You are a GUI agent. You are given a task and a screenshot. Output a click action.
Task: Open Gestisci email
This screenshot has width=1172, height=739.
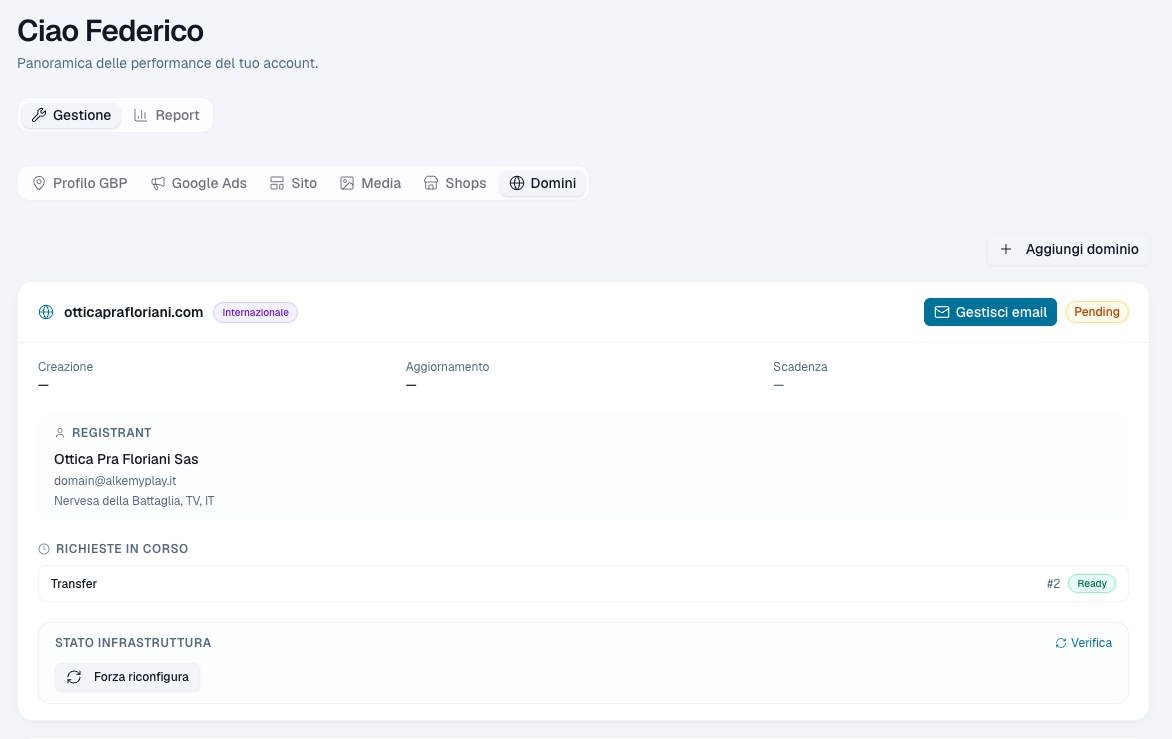[990, 312]
